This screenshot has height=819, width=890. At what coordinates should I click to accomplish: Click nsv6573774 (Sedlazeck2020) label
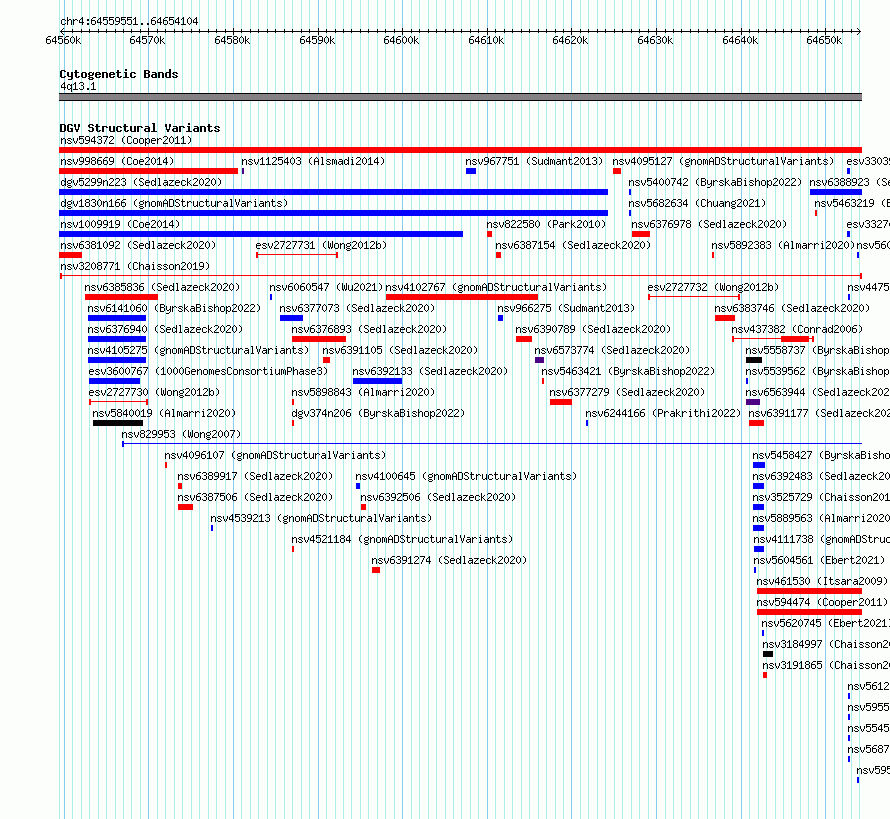tap(612, 350)
